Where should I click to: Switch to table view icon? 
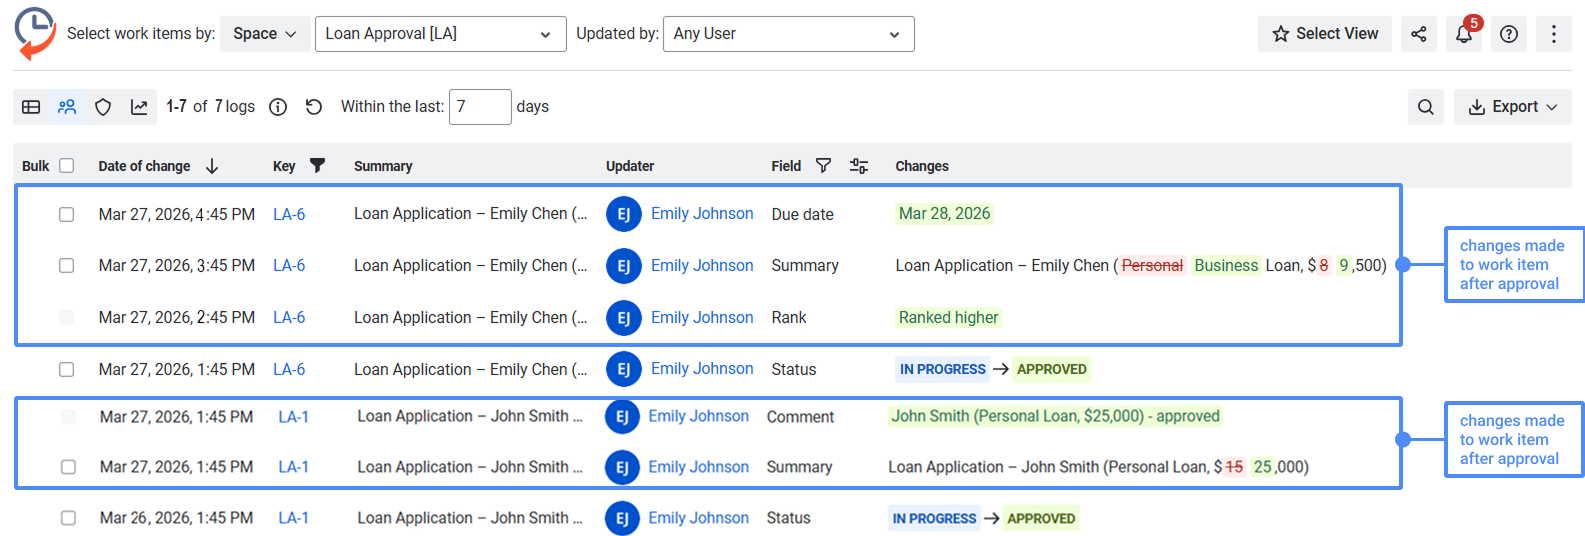(x=31, y=107)
